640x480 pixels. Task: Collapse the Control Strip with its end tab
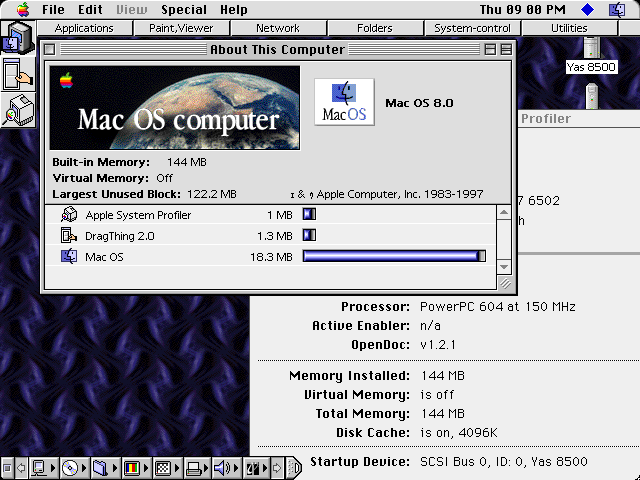point(293,468)
